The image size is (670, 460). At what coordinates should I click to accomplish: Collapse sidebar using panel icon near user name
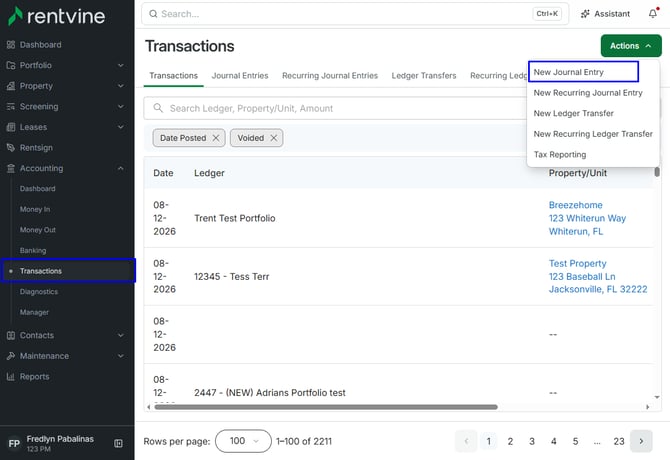coord(118,443)
